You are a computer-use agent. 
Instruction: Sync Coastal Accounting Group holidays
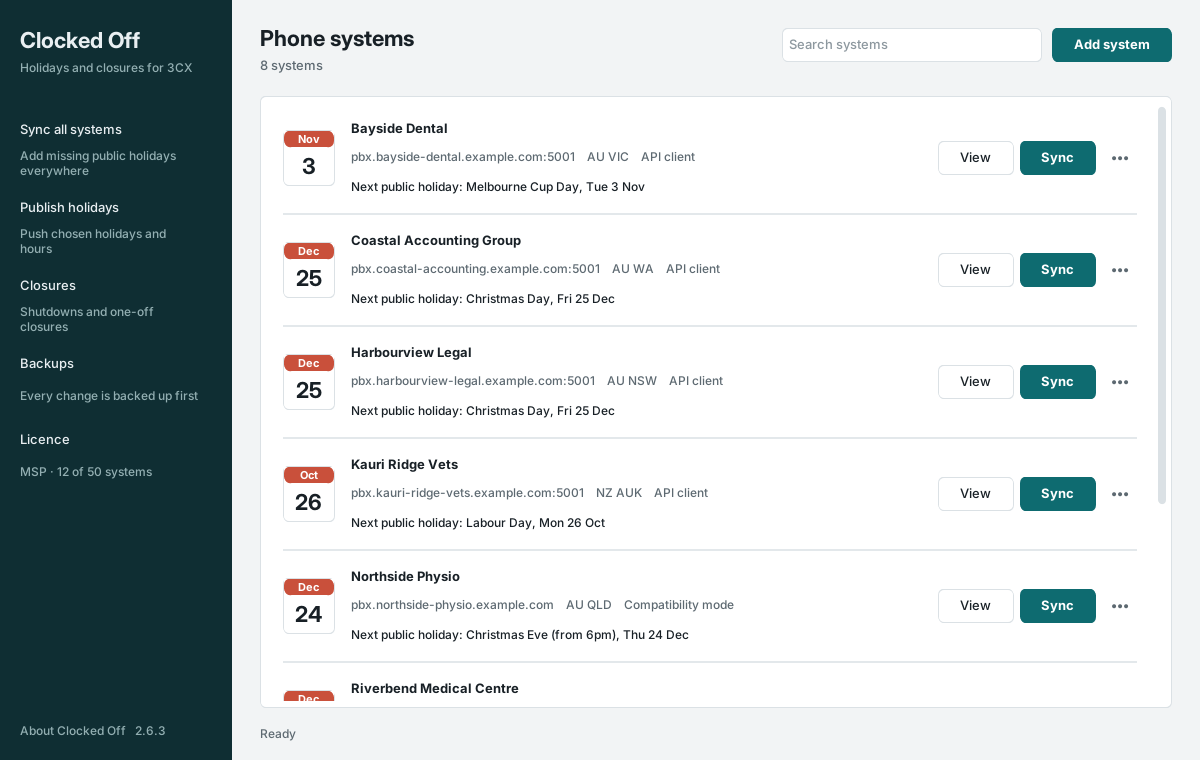[x=1057, y=270]
